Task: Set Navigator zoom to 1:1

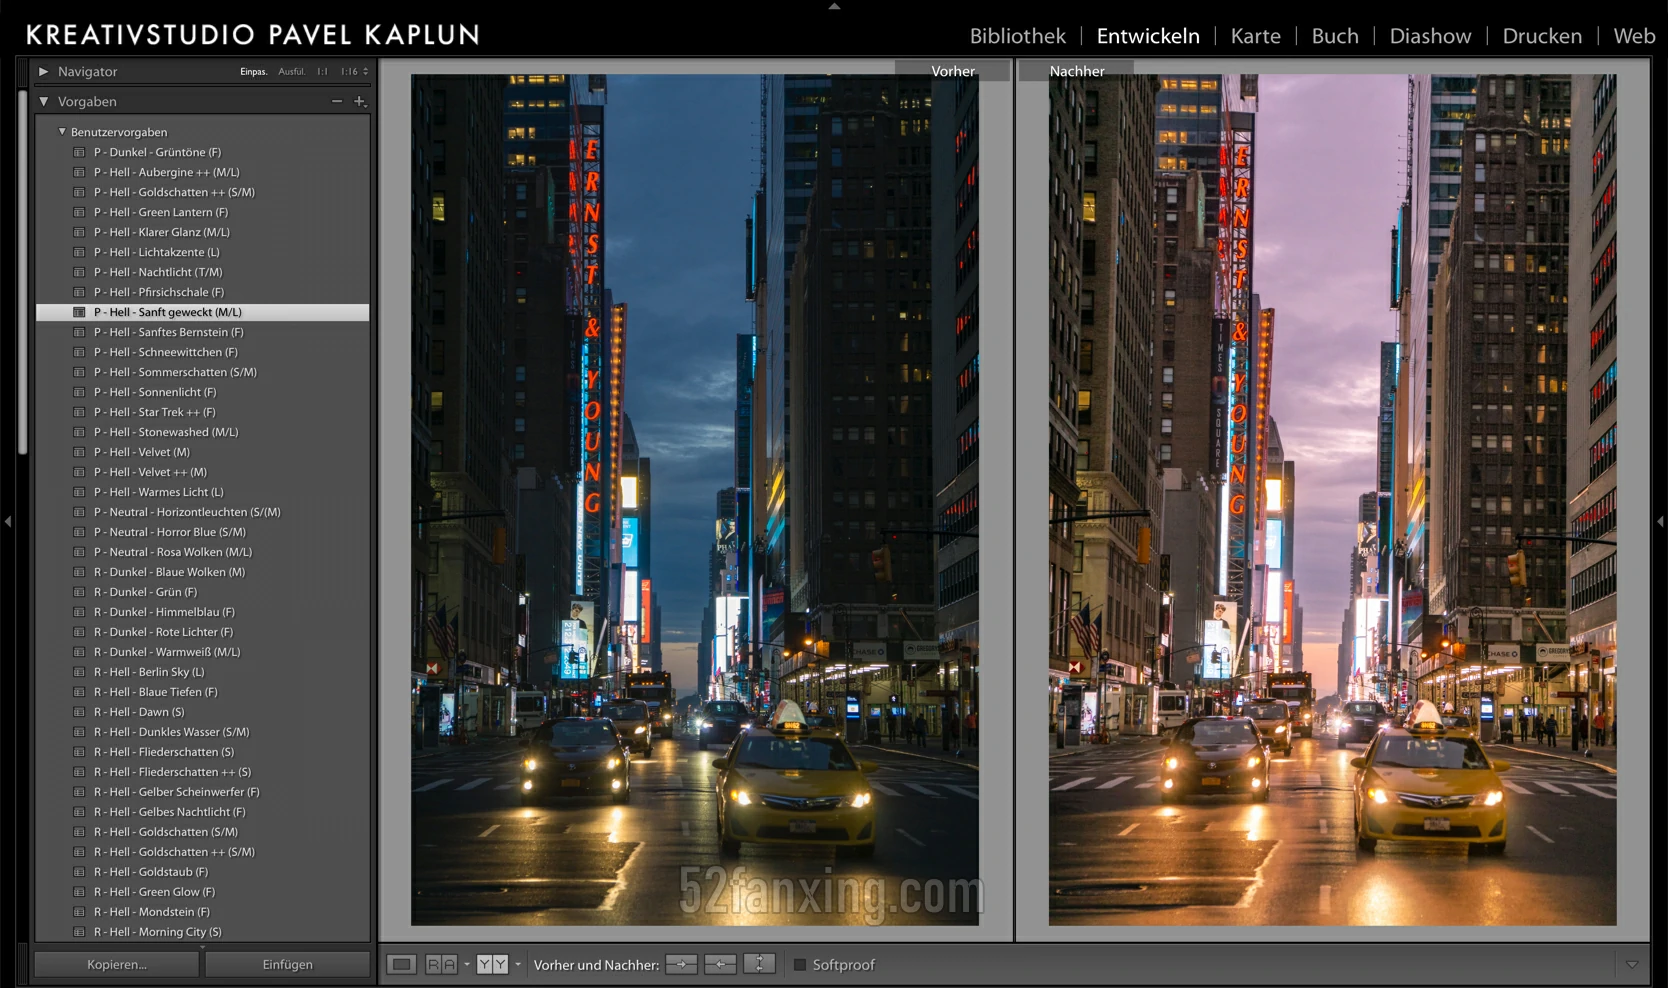Action: (x=322, y=71)
